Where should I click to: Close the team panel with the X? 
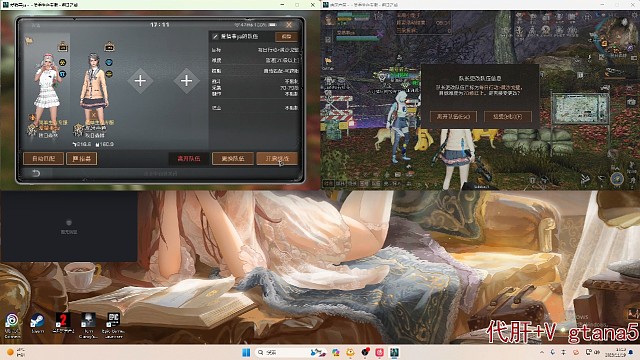click(x=289, y=25)
